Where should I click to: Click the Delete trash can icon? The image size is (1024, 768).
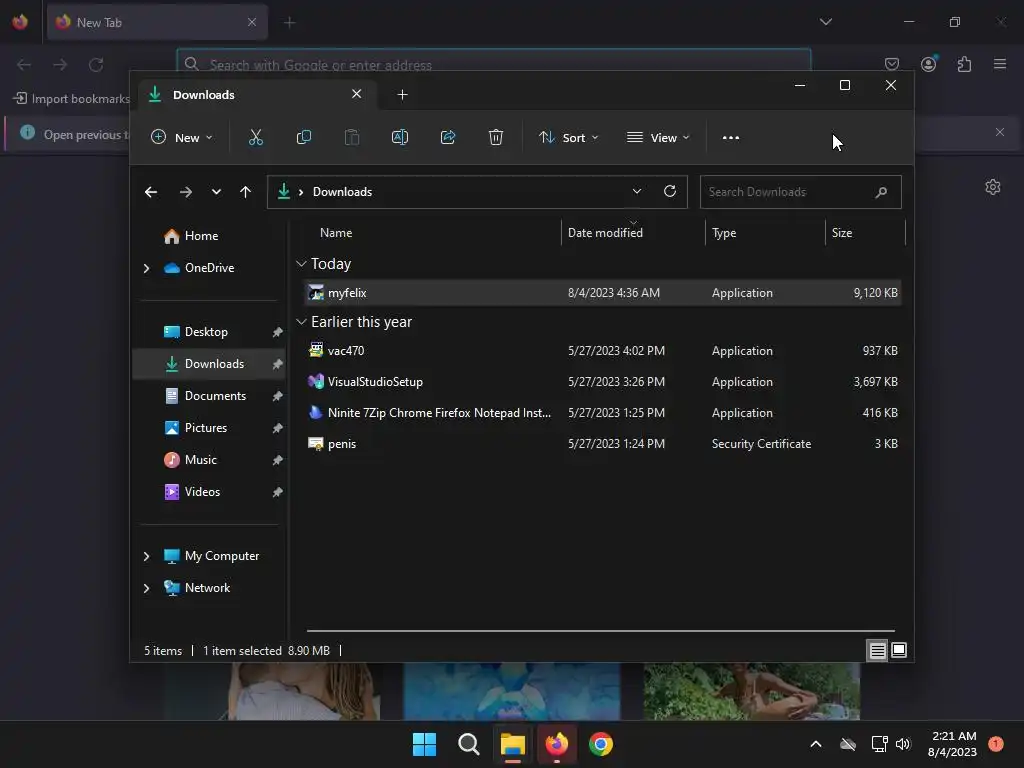click(496, 137)
